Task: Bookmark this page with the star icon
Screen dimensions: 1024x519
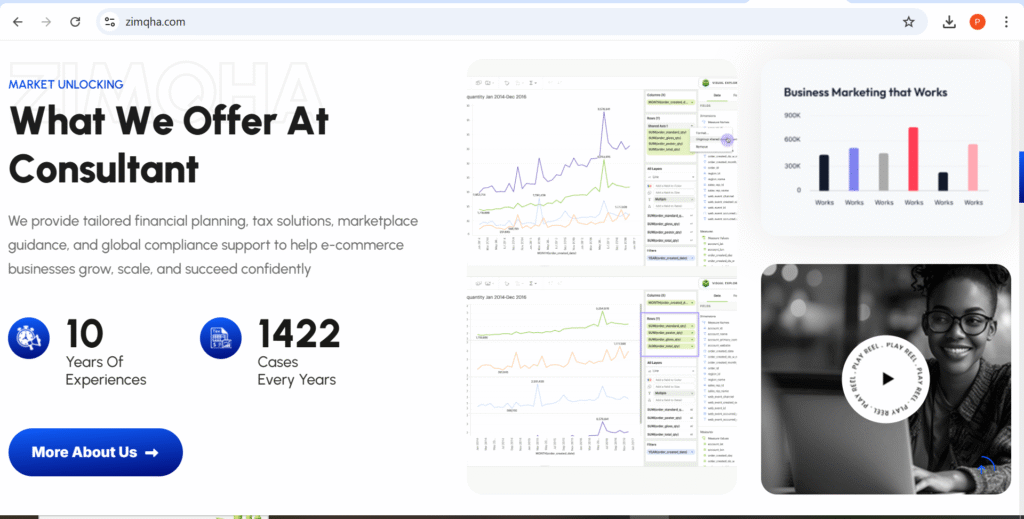Action: pos(908,21)
